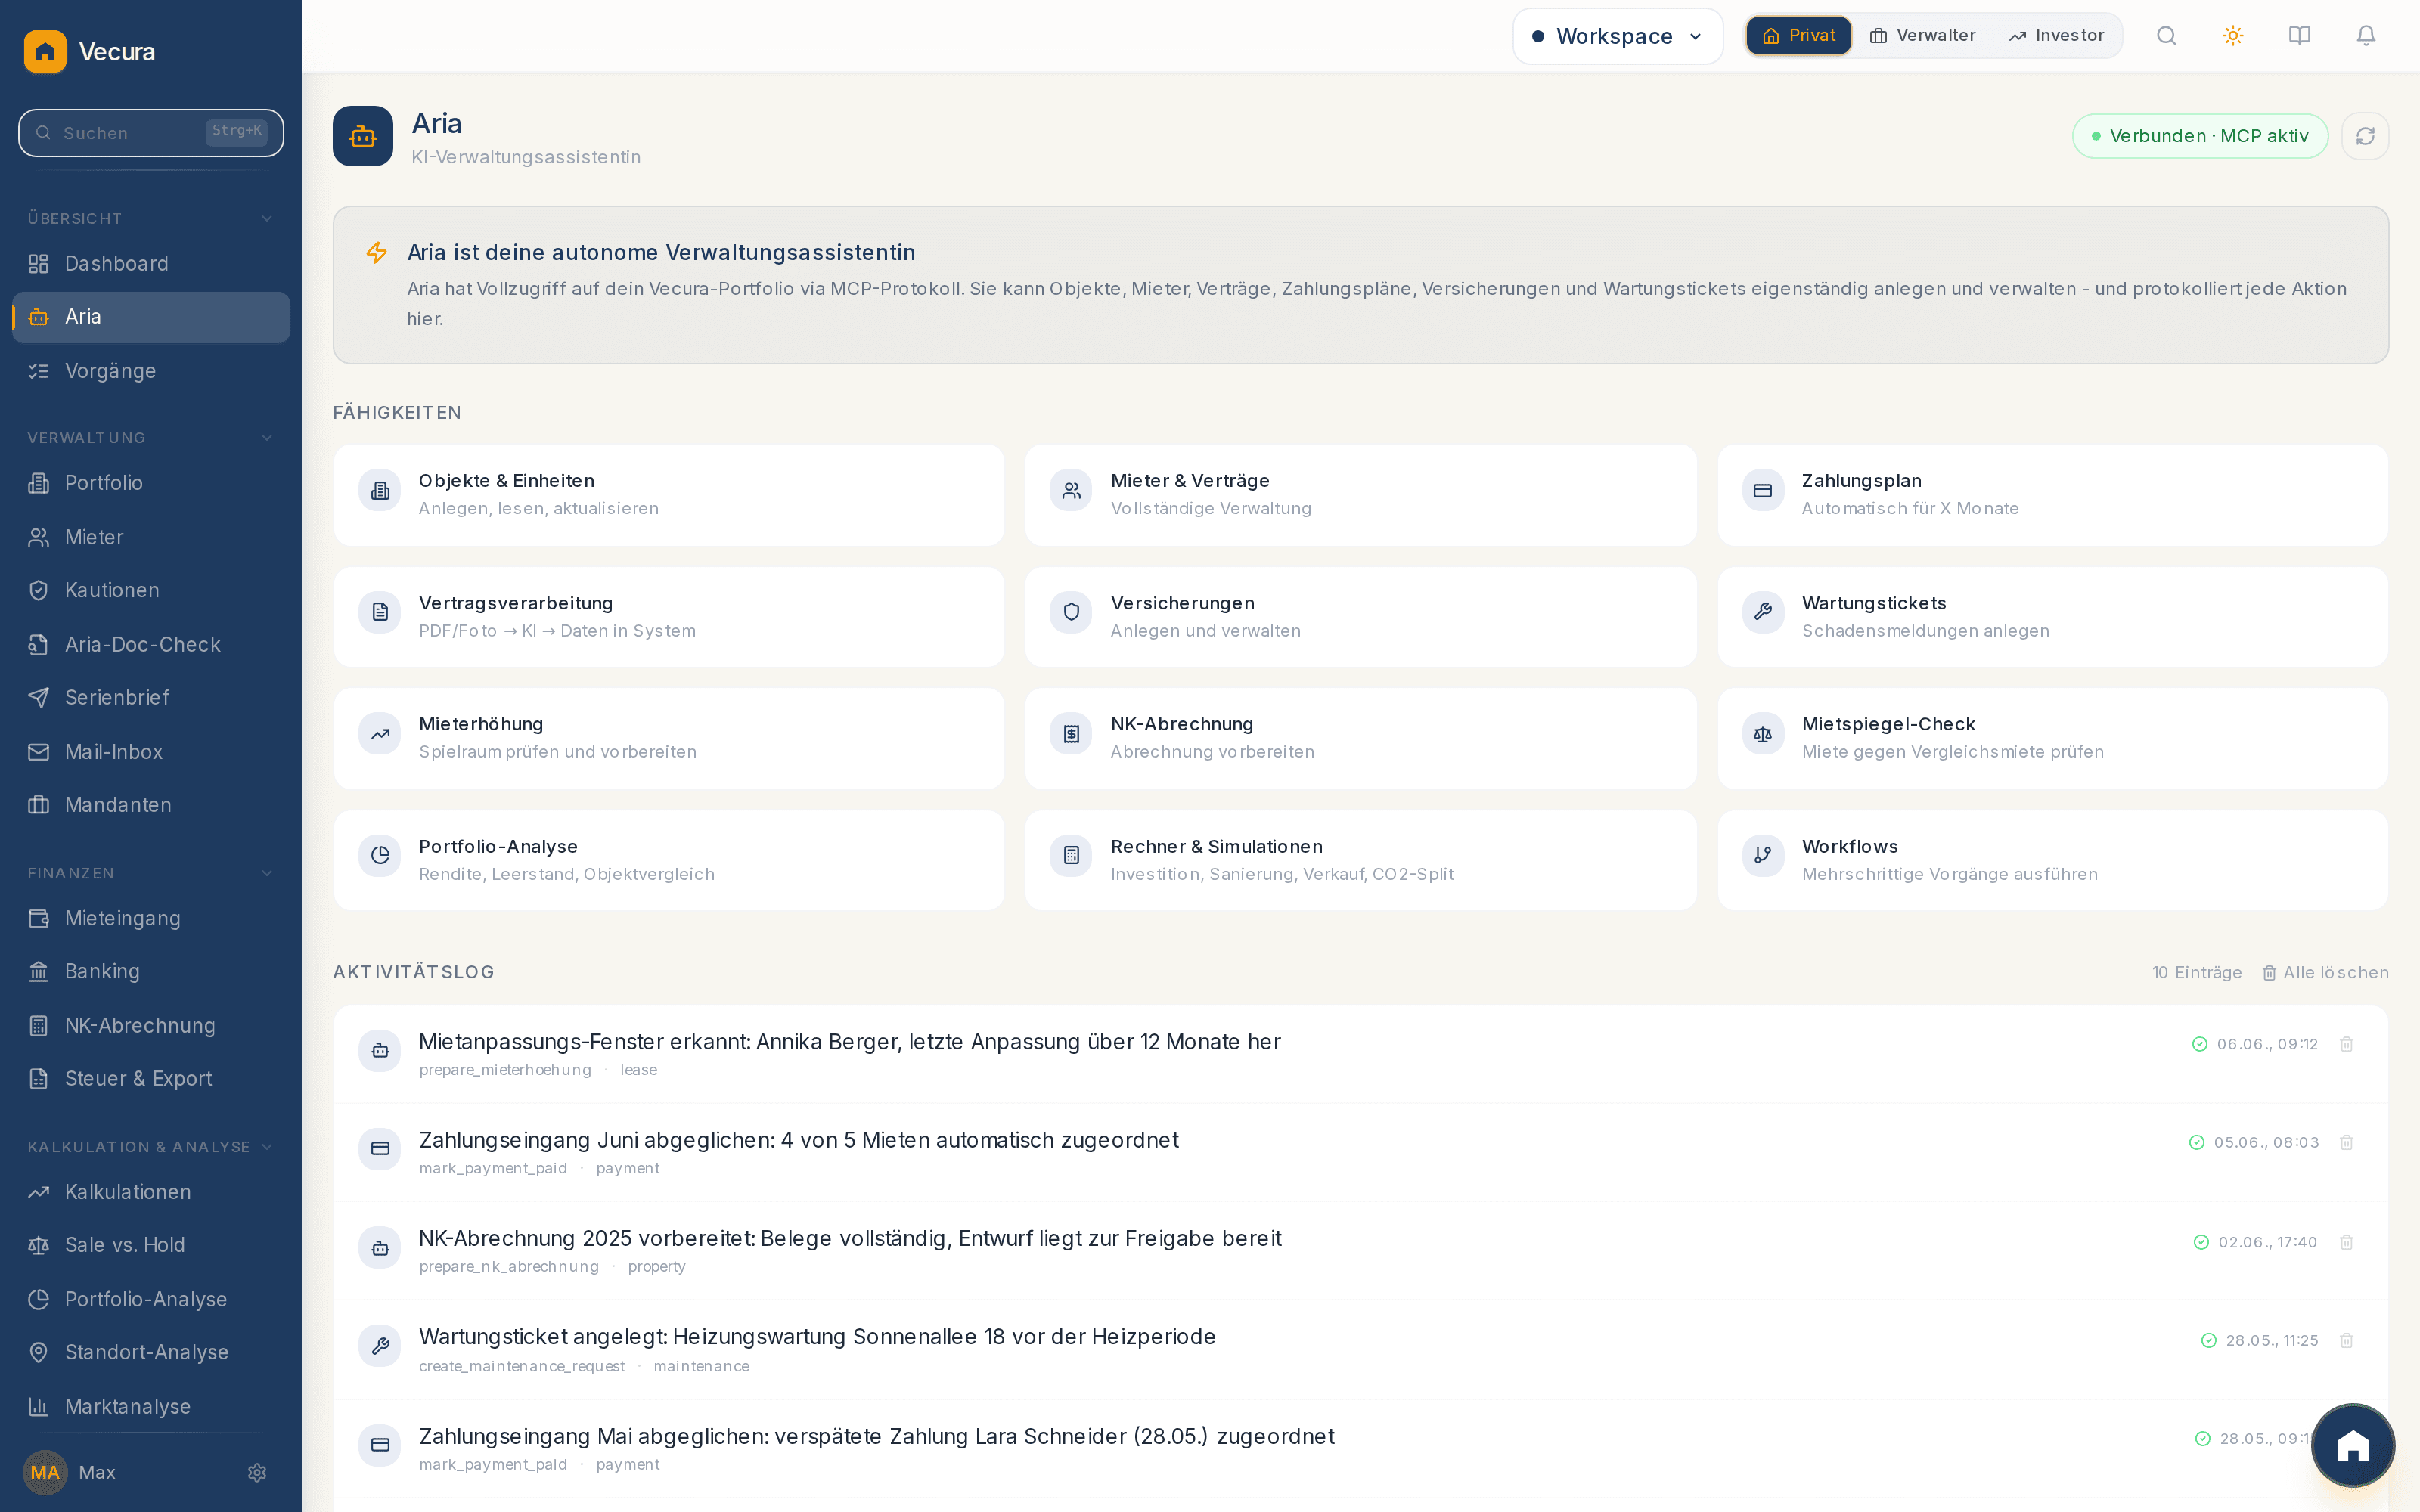This screenshot has height=1512, width=2420.
Task: Switch to Privat mode
Action: 1799,36
